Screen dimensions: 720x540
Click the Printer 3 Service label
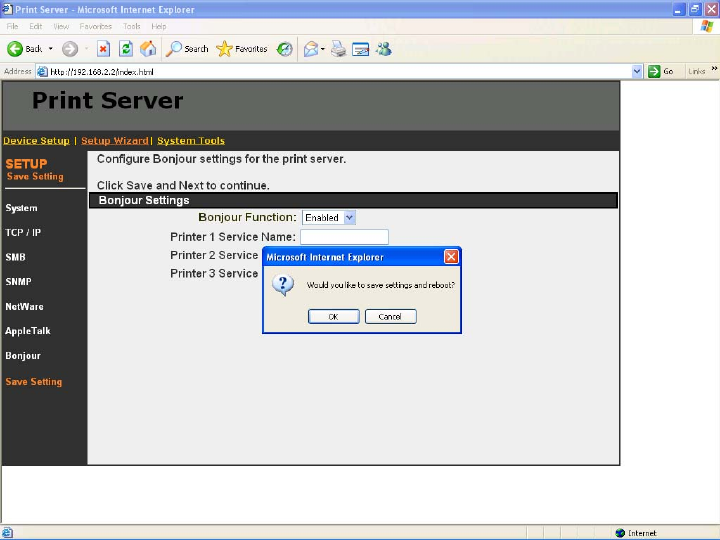point(214,274)
